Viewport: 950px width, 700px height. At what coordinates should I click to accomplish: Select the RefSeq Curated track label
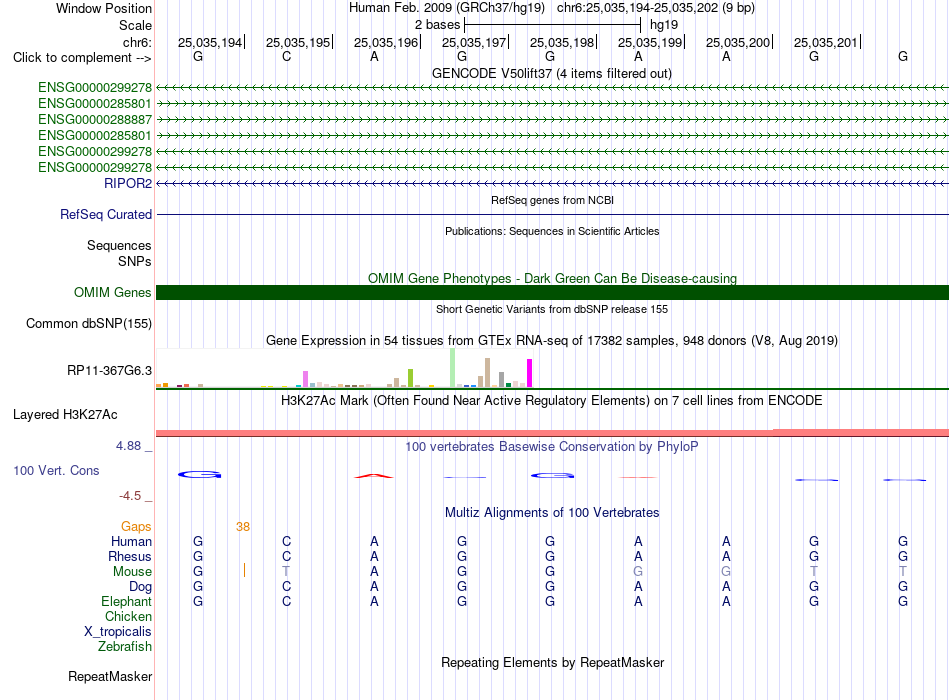(x=106, y=215)
